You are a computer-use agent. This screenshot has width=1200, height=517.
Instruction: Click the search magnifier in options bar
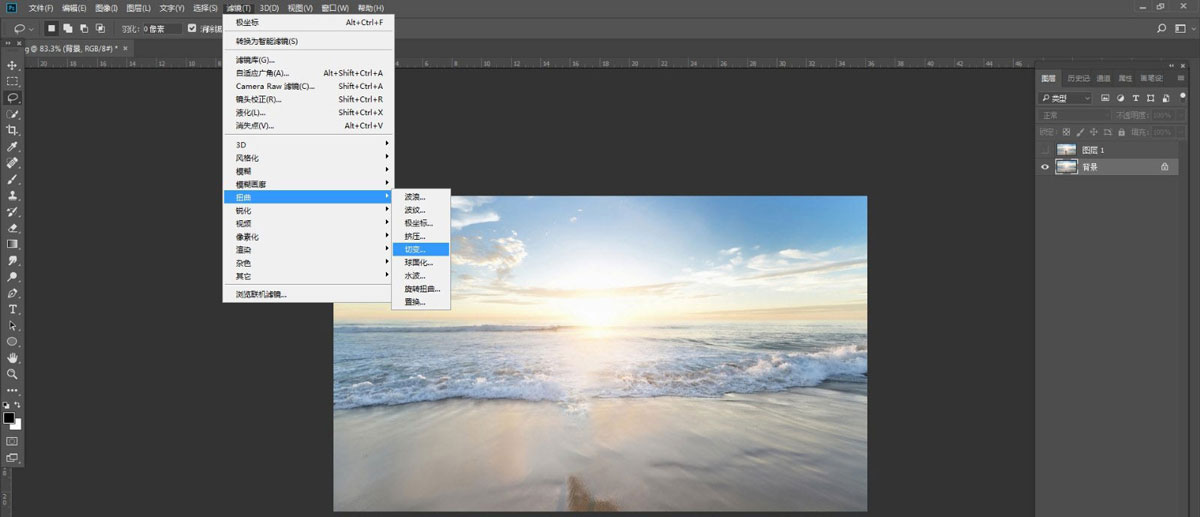[1161, 29]
